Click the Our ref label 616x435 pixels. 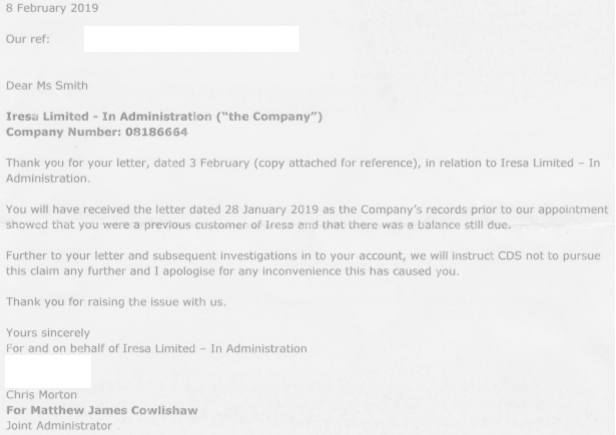(28, 39)
